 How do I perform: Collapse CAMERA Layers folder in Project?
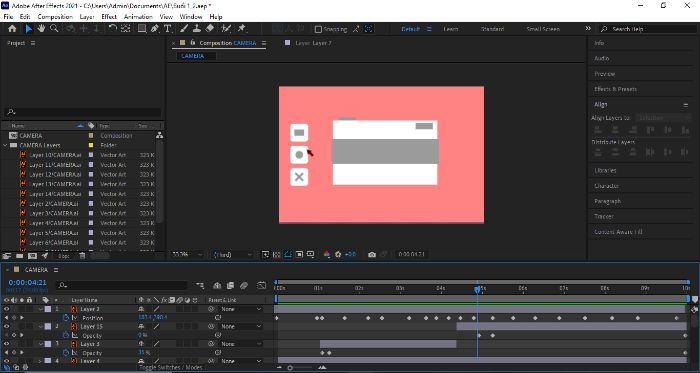pyautogui.click(x=5, y=145)
